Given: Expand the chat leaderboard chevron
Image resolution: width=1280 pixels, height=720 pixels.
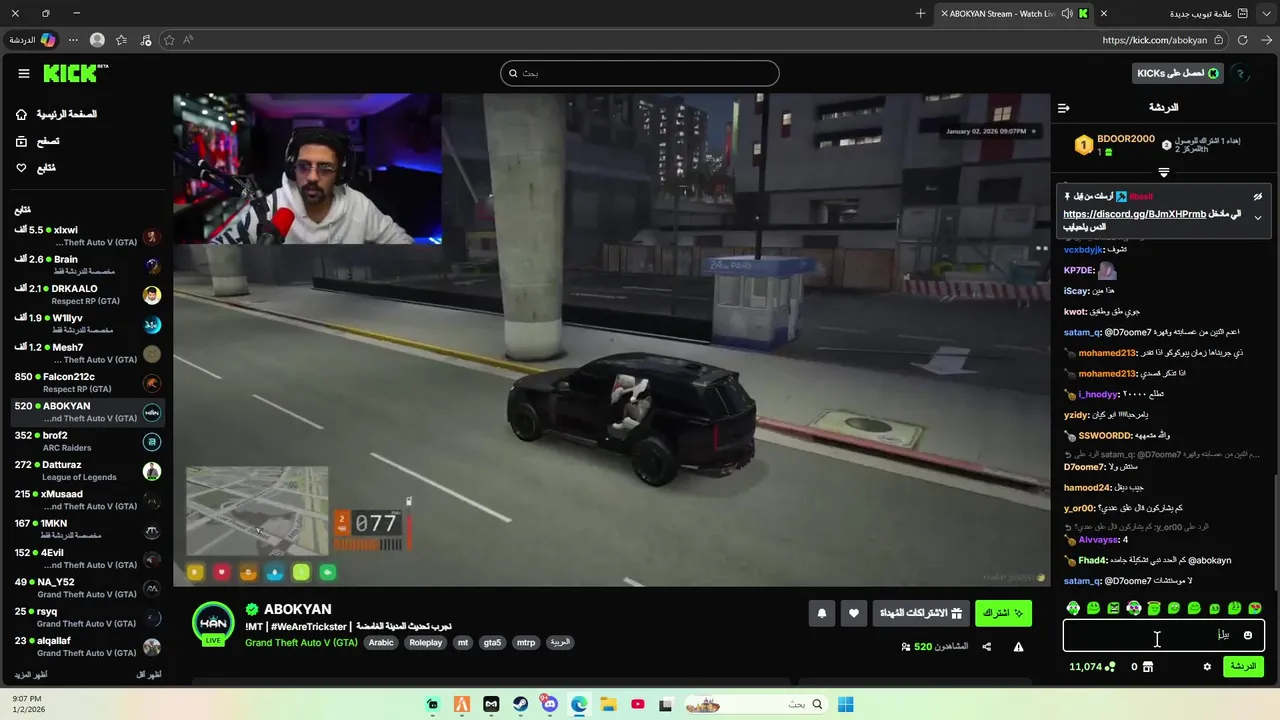Looking at the screenshot, I should (1163, 172).
